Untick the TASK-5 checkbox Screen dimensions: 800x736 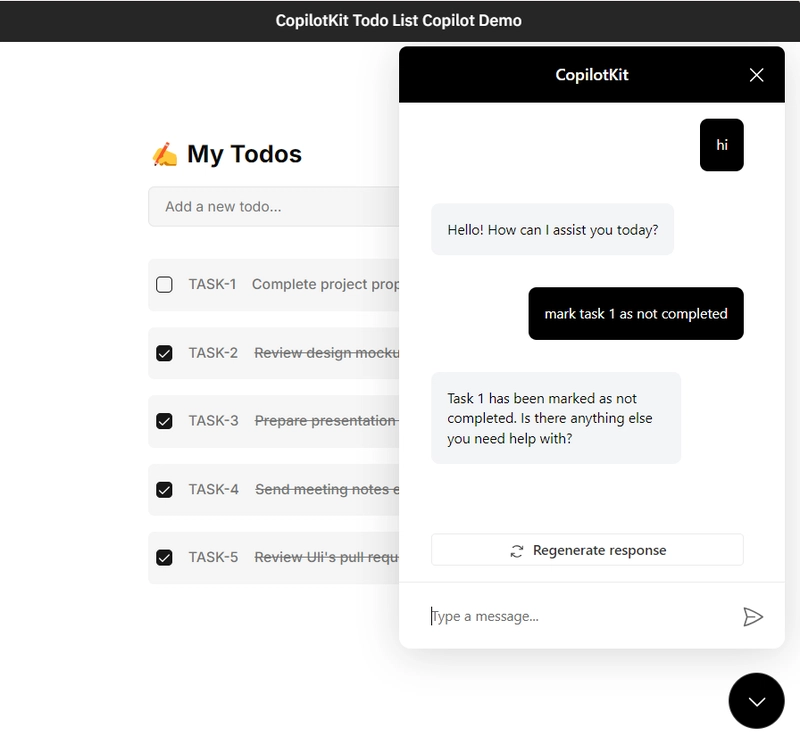165,558
